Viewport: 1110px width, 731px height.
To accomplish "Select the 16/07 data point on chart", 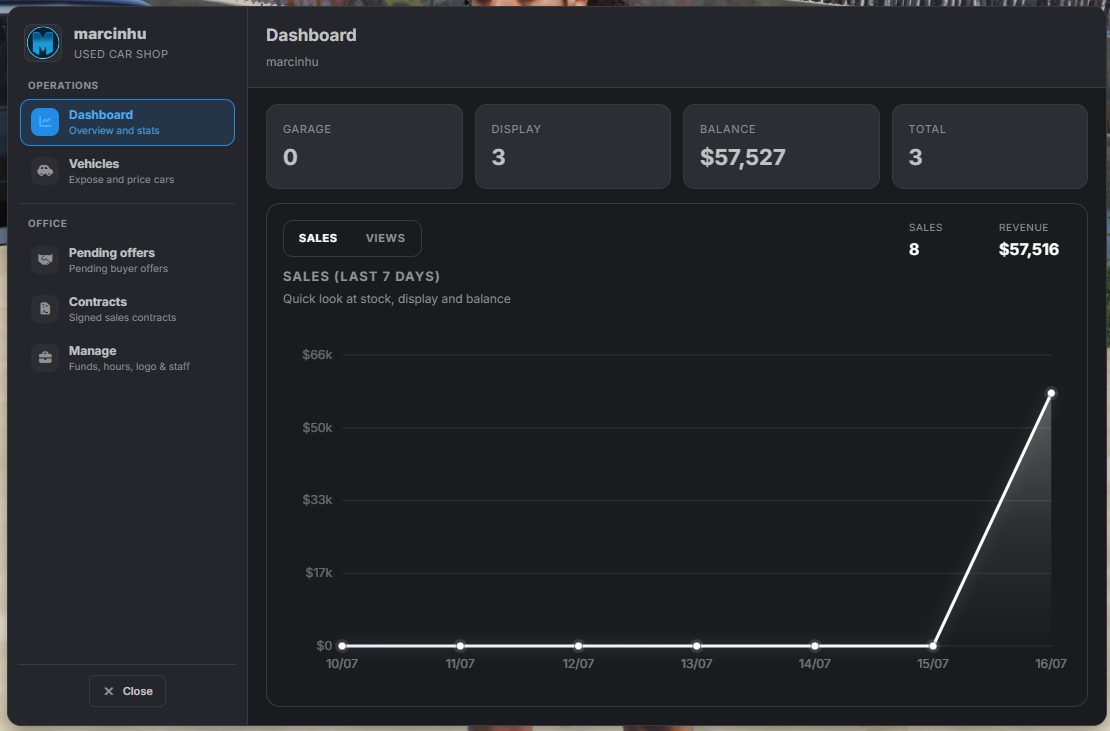I will (x=1051, y=393).
